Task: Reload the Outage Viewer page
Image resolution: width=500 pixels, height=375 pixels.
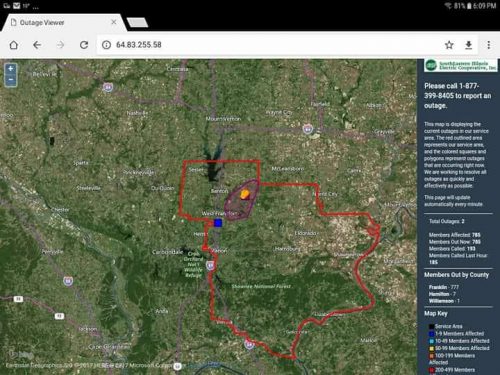Action: coord(84,45)
